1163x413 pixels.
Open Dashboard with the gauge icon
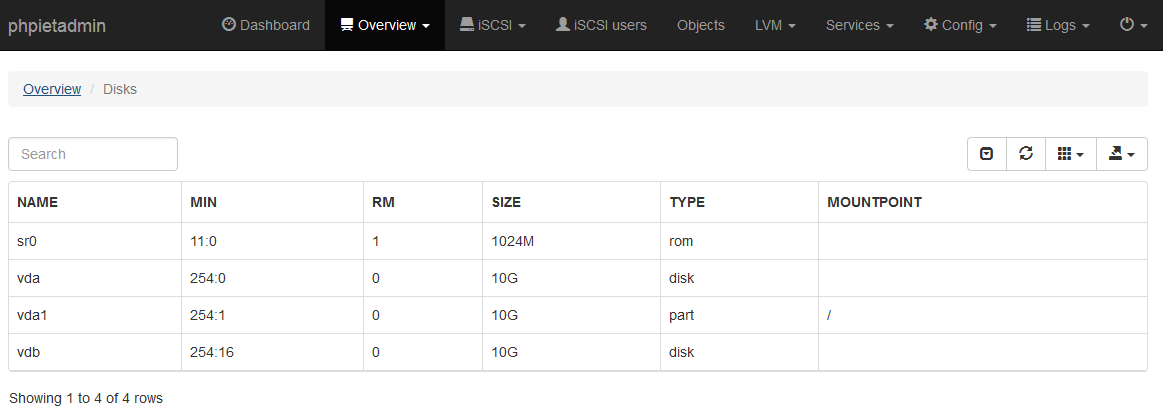[266, 25]
